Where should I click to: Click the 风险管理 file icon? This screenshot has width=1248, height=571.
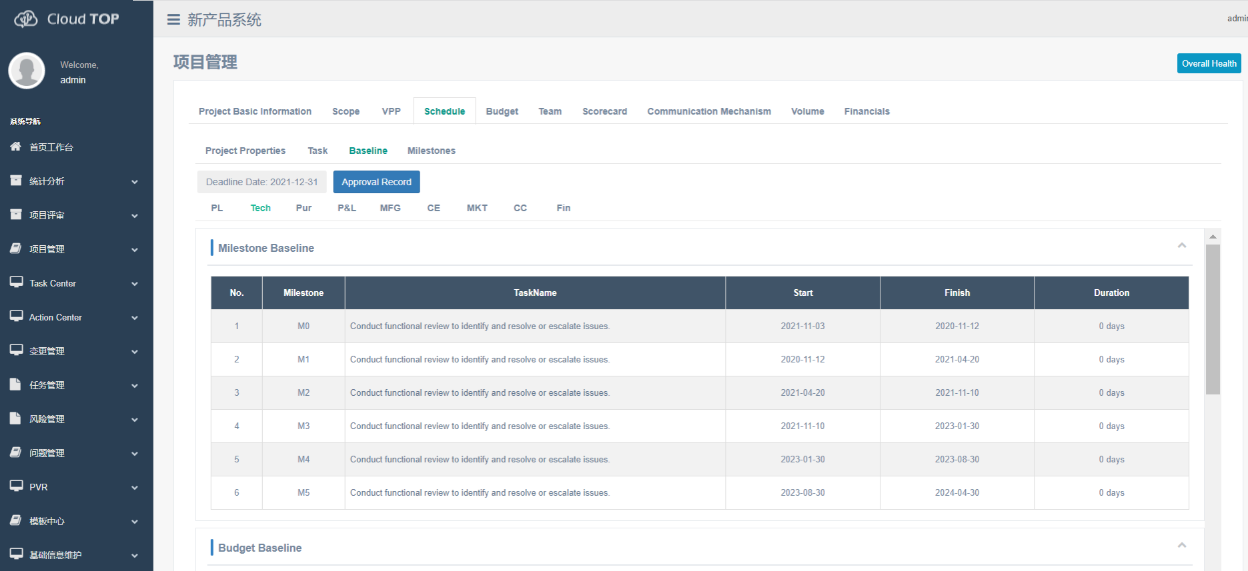[x=16, y=419]
